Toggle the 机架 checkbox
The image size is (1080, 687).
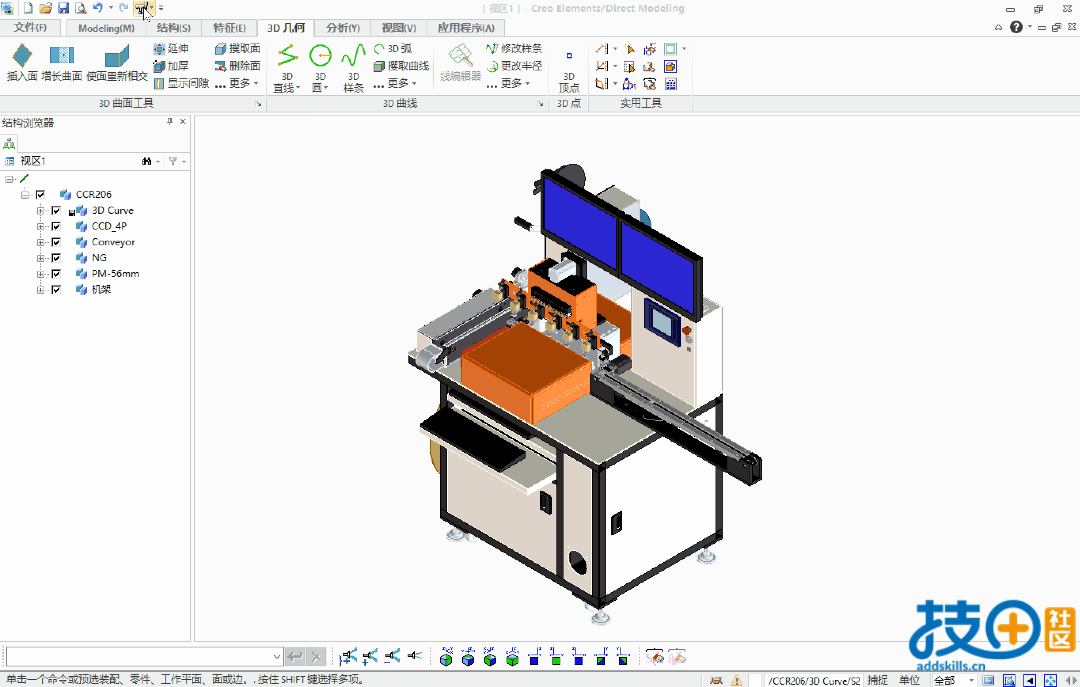pos(56,289)
